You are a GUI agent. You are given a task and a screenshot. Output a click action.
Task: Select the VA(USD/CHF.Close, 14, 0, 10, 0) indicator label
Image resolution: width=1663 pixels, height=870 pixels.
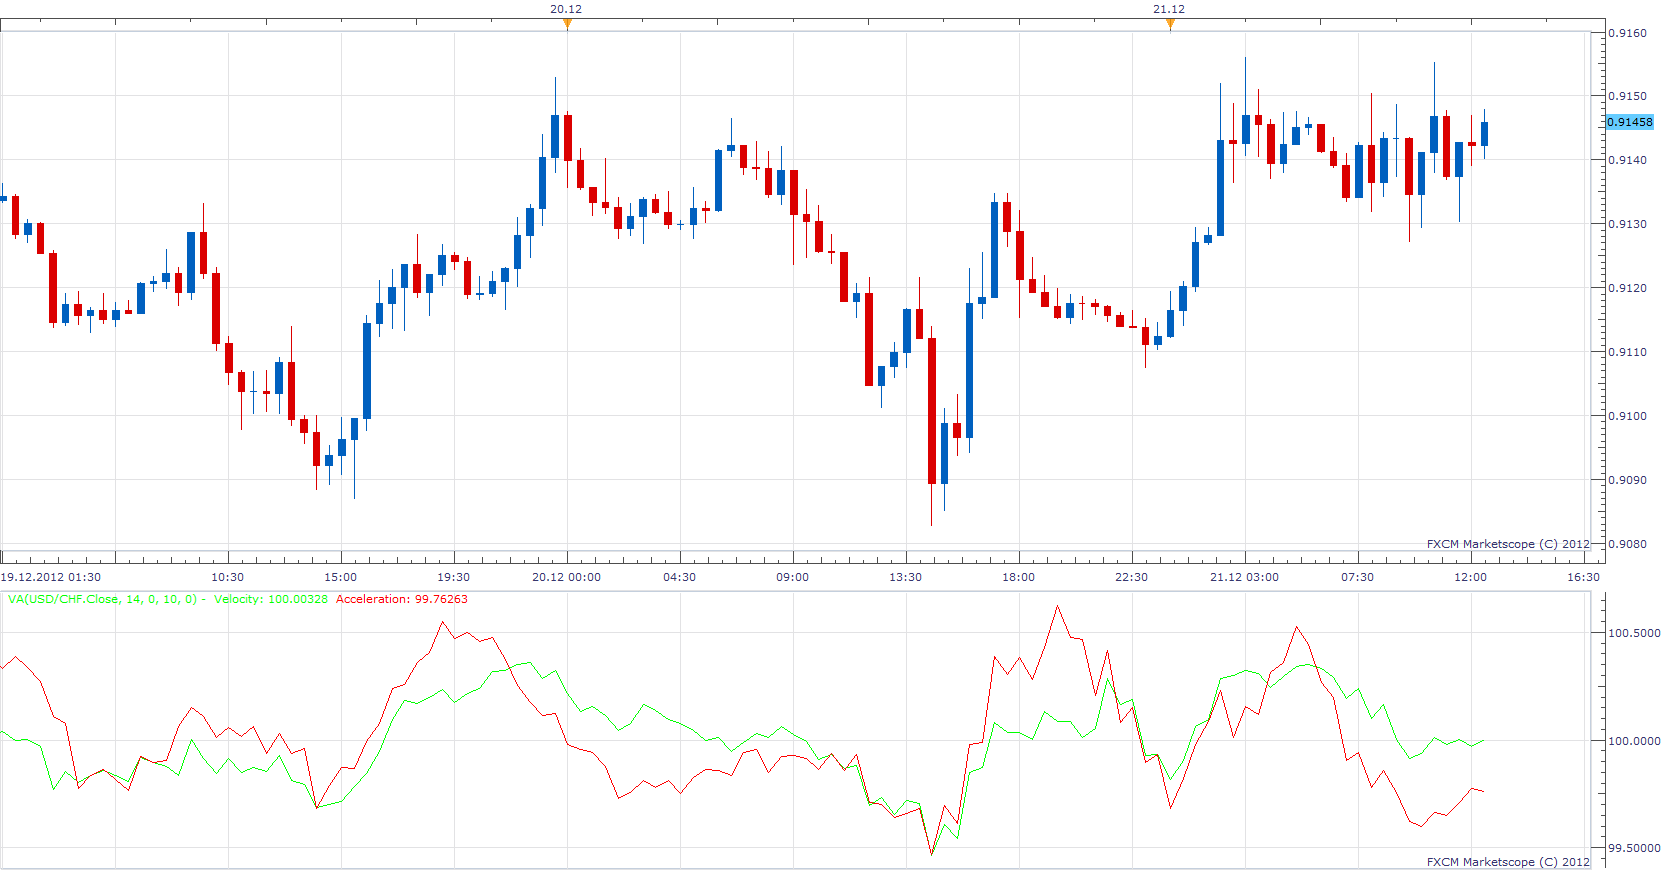[x=103, y=599]
